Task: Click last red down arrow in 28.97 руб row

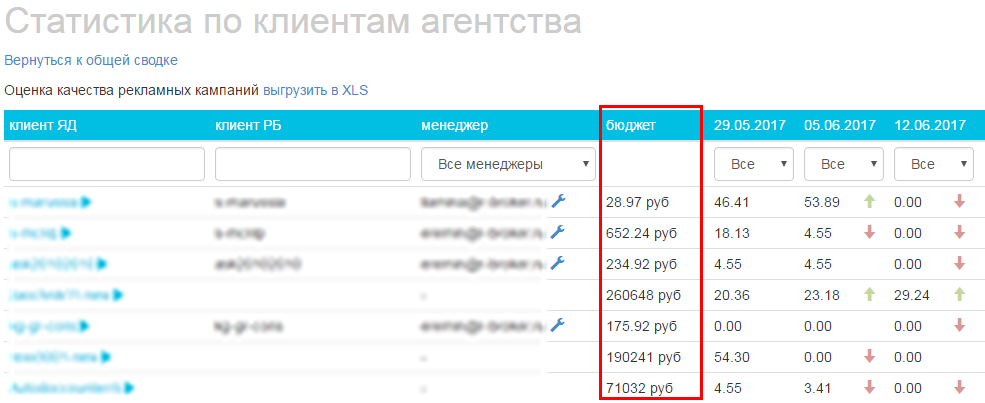Action: (x=959, y=202)
